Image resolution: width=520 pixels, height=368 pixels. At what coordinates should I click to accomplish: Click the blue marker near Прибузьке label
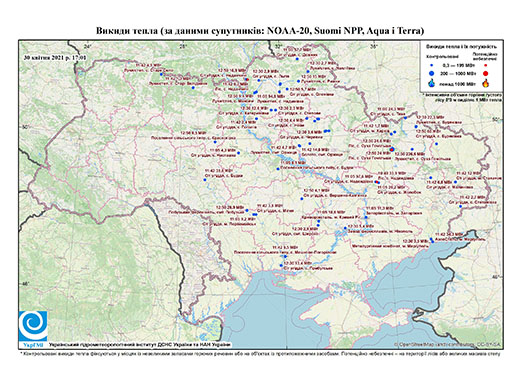(281, 265)
